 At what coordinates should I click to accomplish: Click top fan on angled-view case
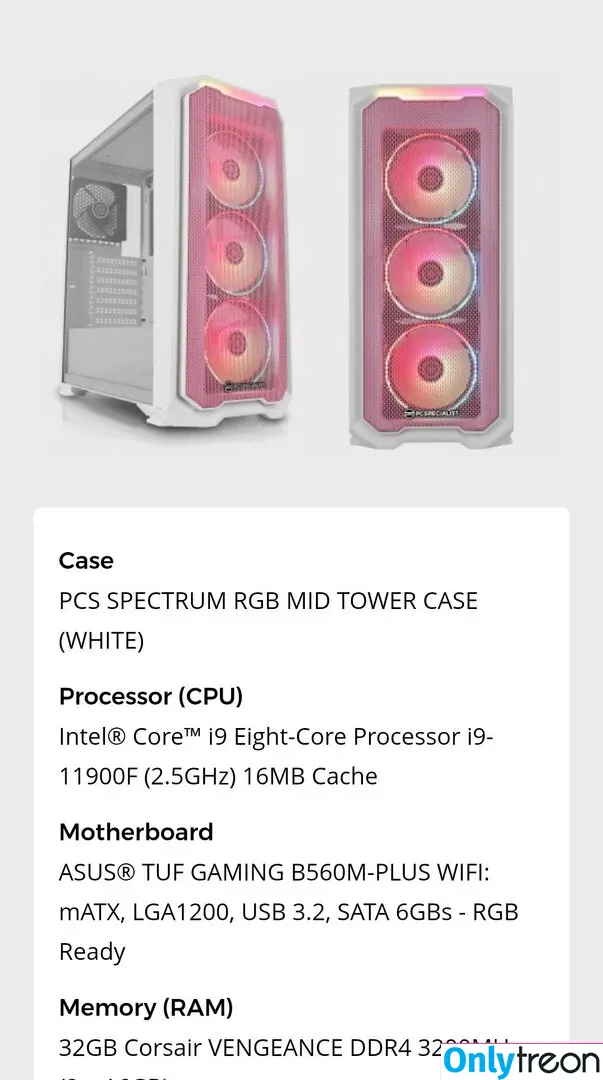click(235, 167)
